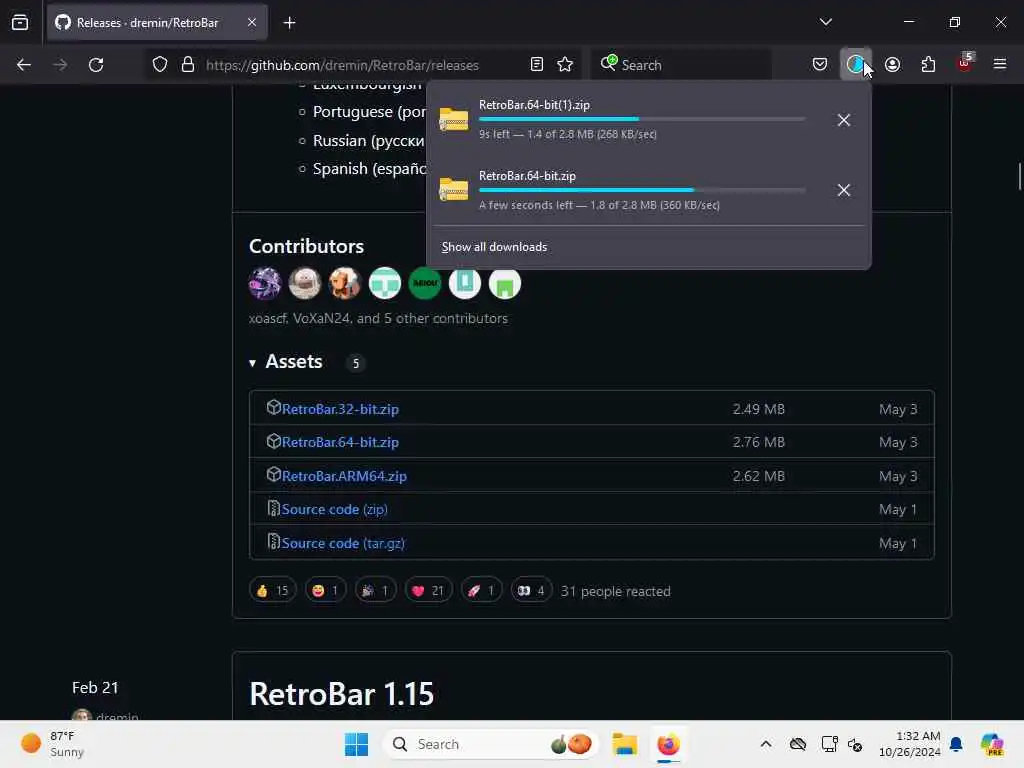1024x768 pixels.
Task: Save page to Pocket
Action: (820, 64)
